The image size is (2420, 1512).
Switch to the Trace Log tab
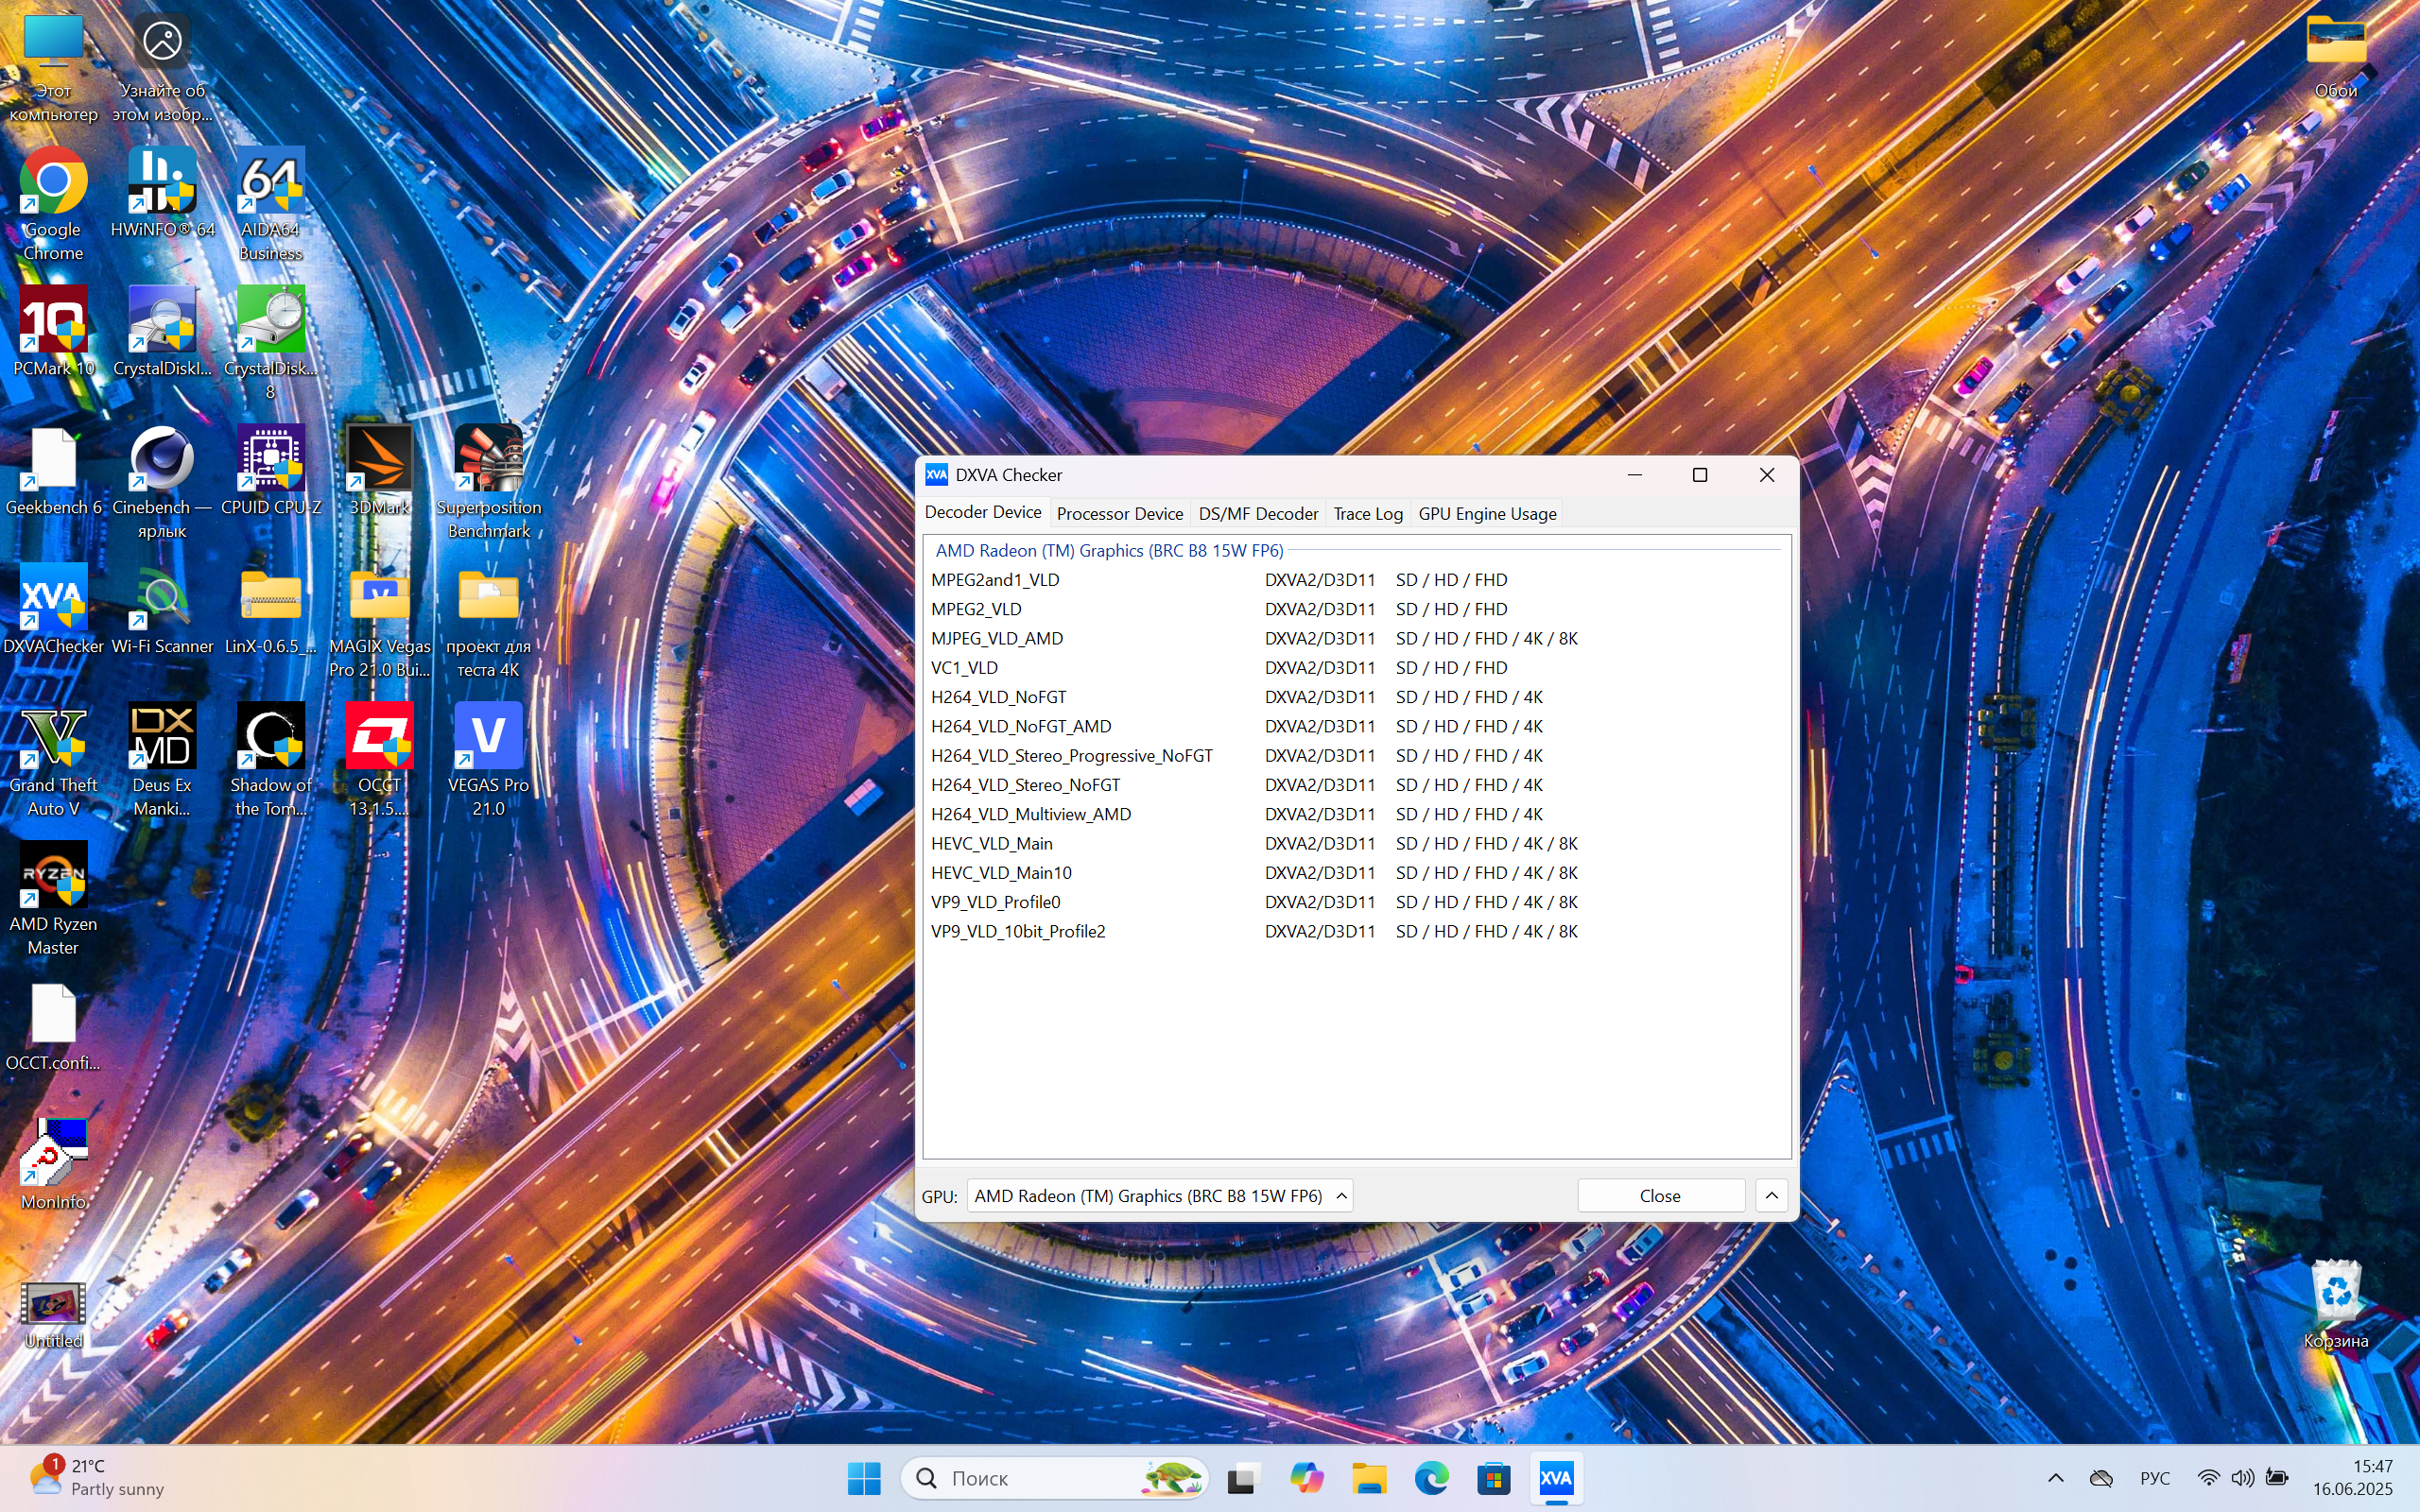pos(1367,514)
